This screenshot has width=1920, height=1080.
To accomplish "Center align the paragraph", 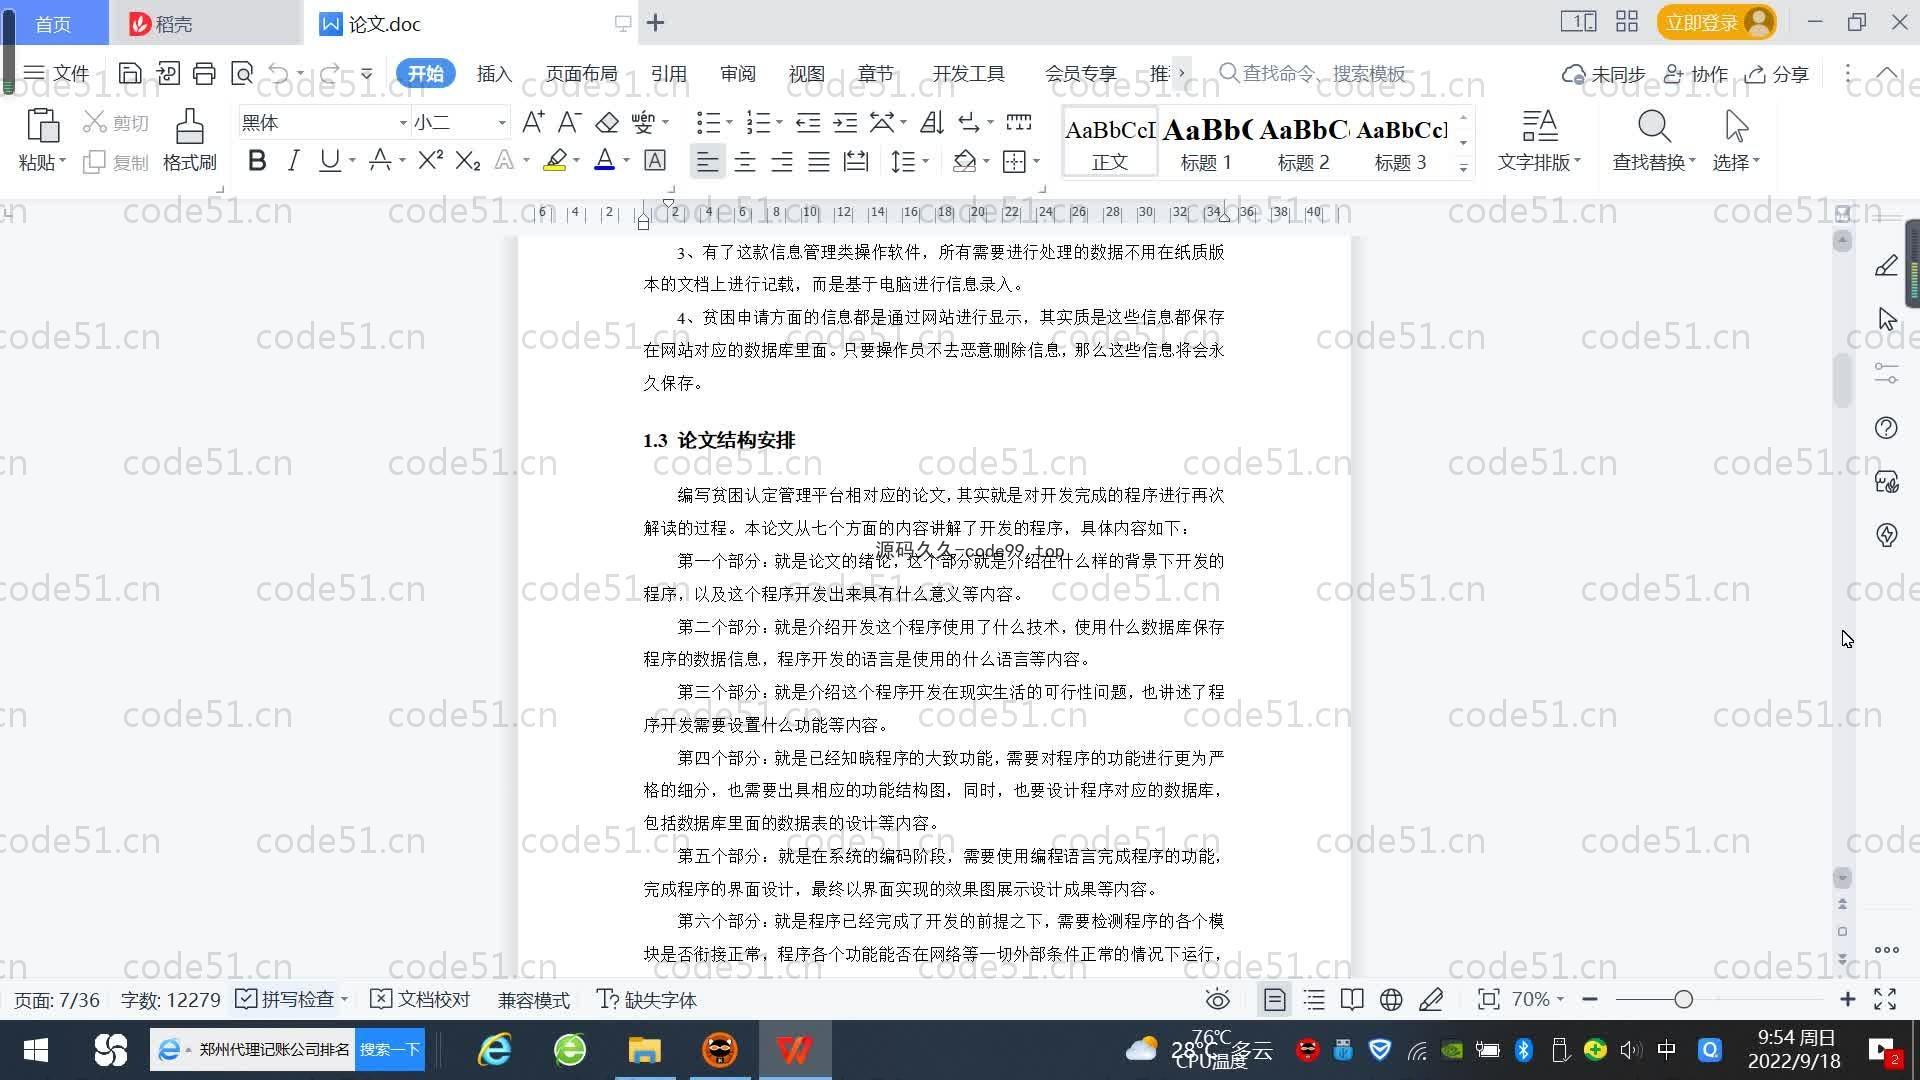I will point(744,161).
